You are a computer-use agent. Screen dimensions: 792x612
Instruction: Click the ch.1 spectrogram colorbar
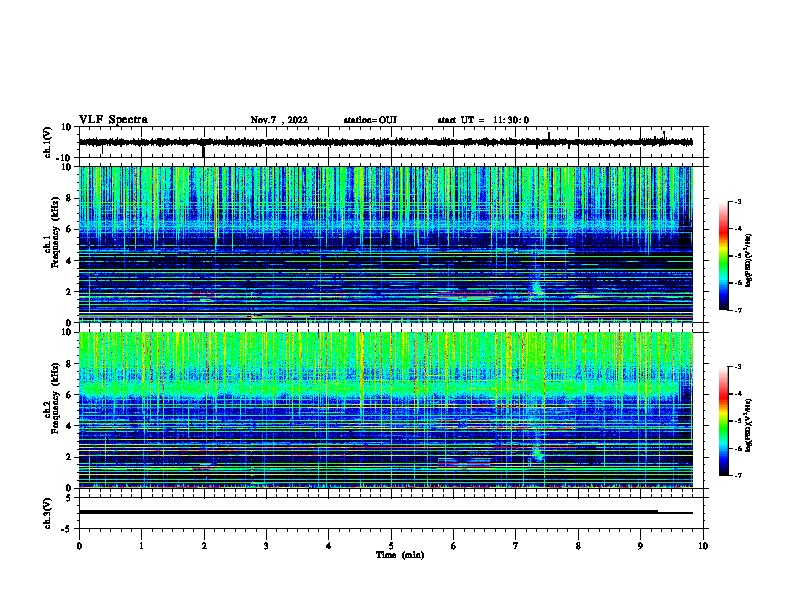(x=724, y=256)
